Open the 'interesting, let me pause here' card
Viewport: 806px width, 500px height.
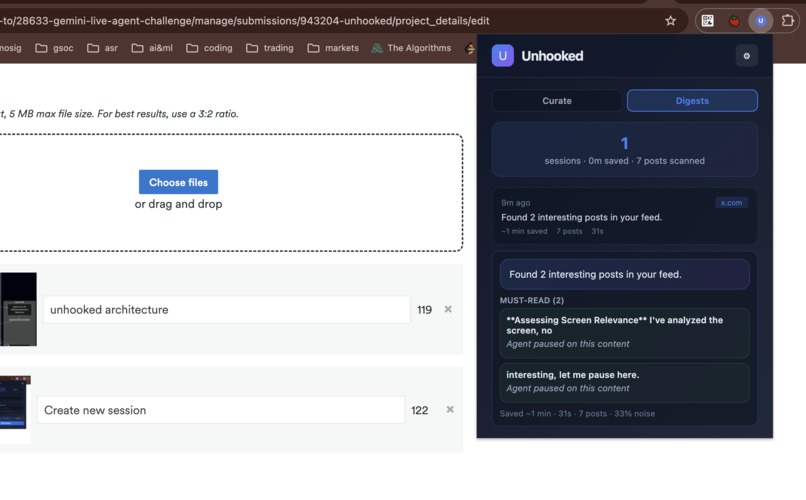[x=625, y=382]
